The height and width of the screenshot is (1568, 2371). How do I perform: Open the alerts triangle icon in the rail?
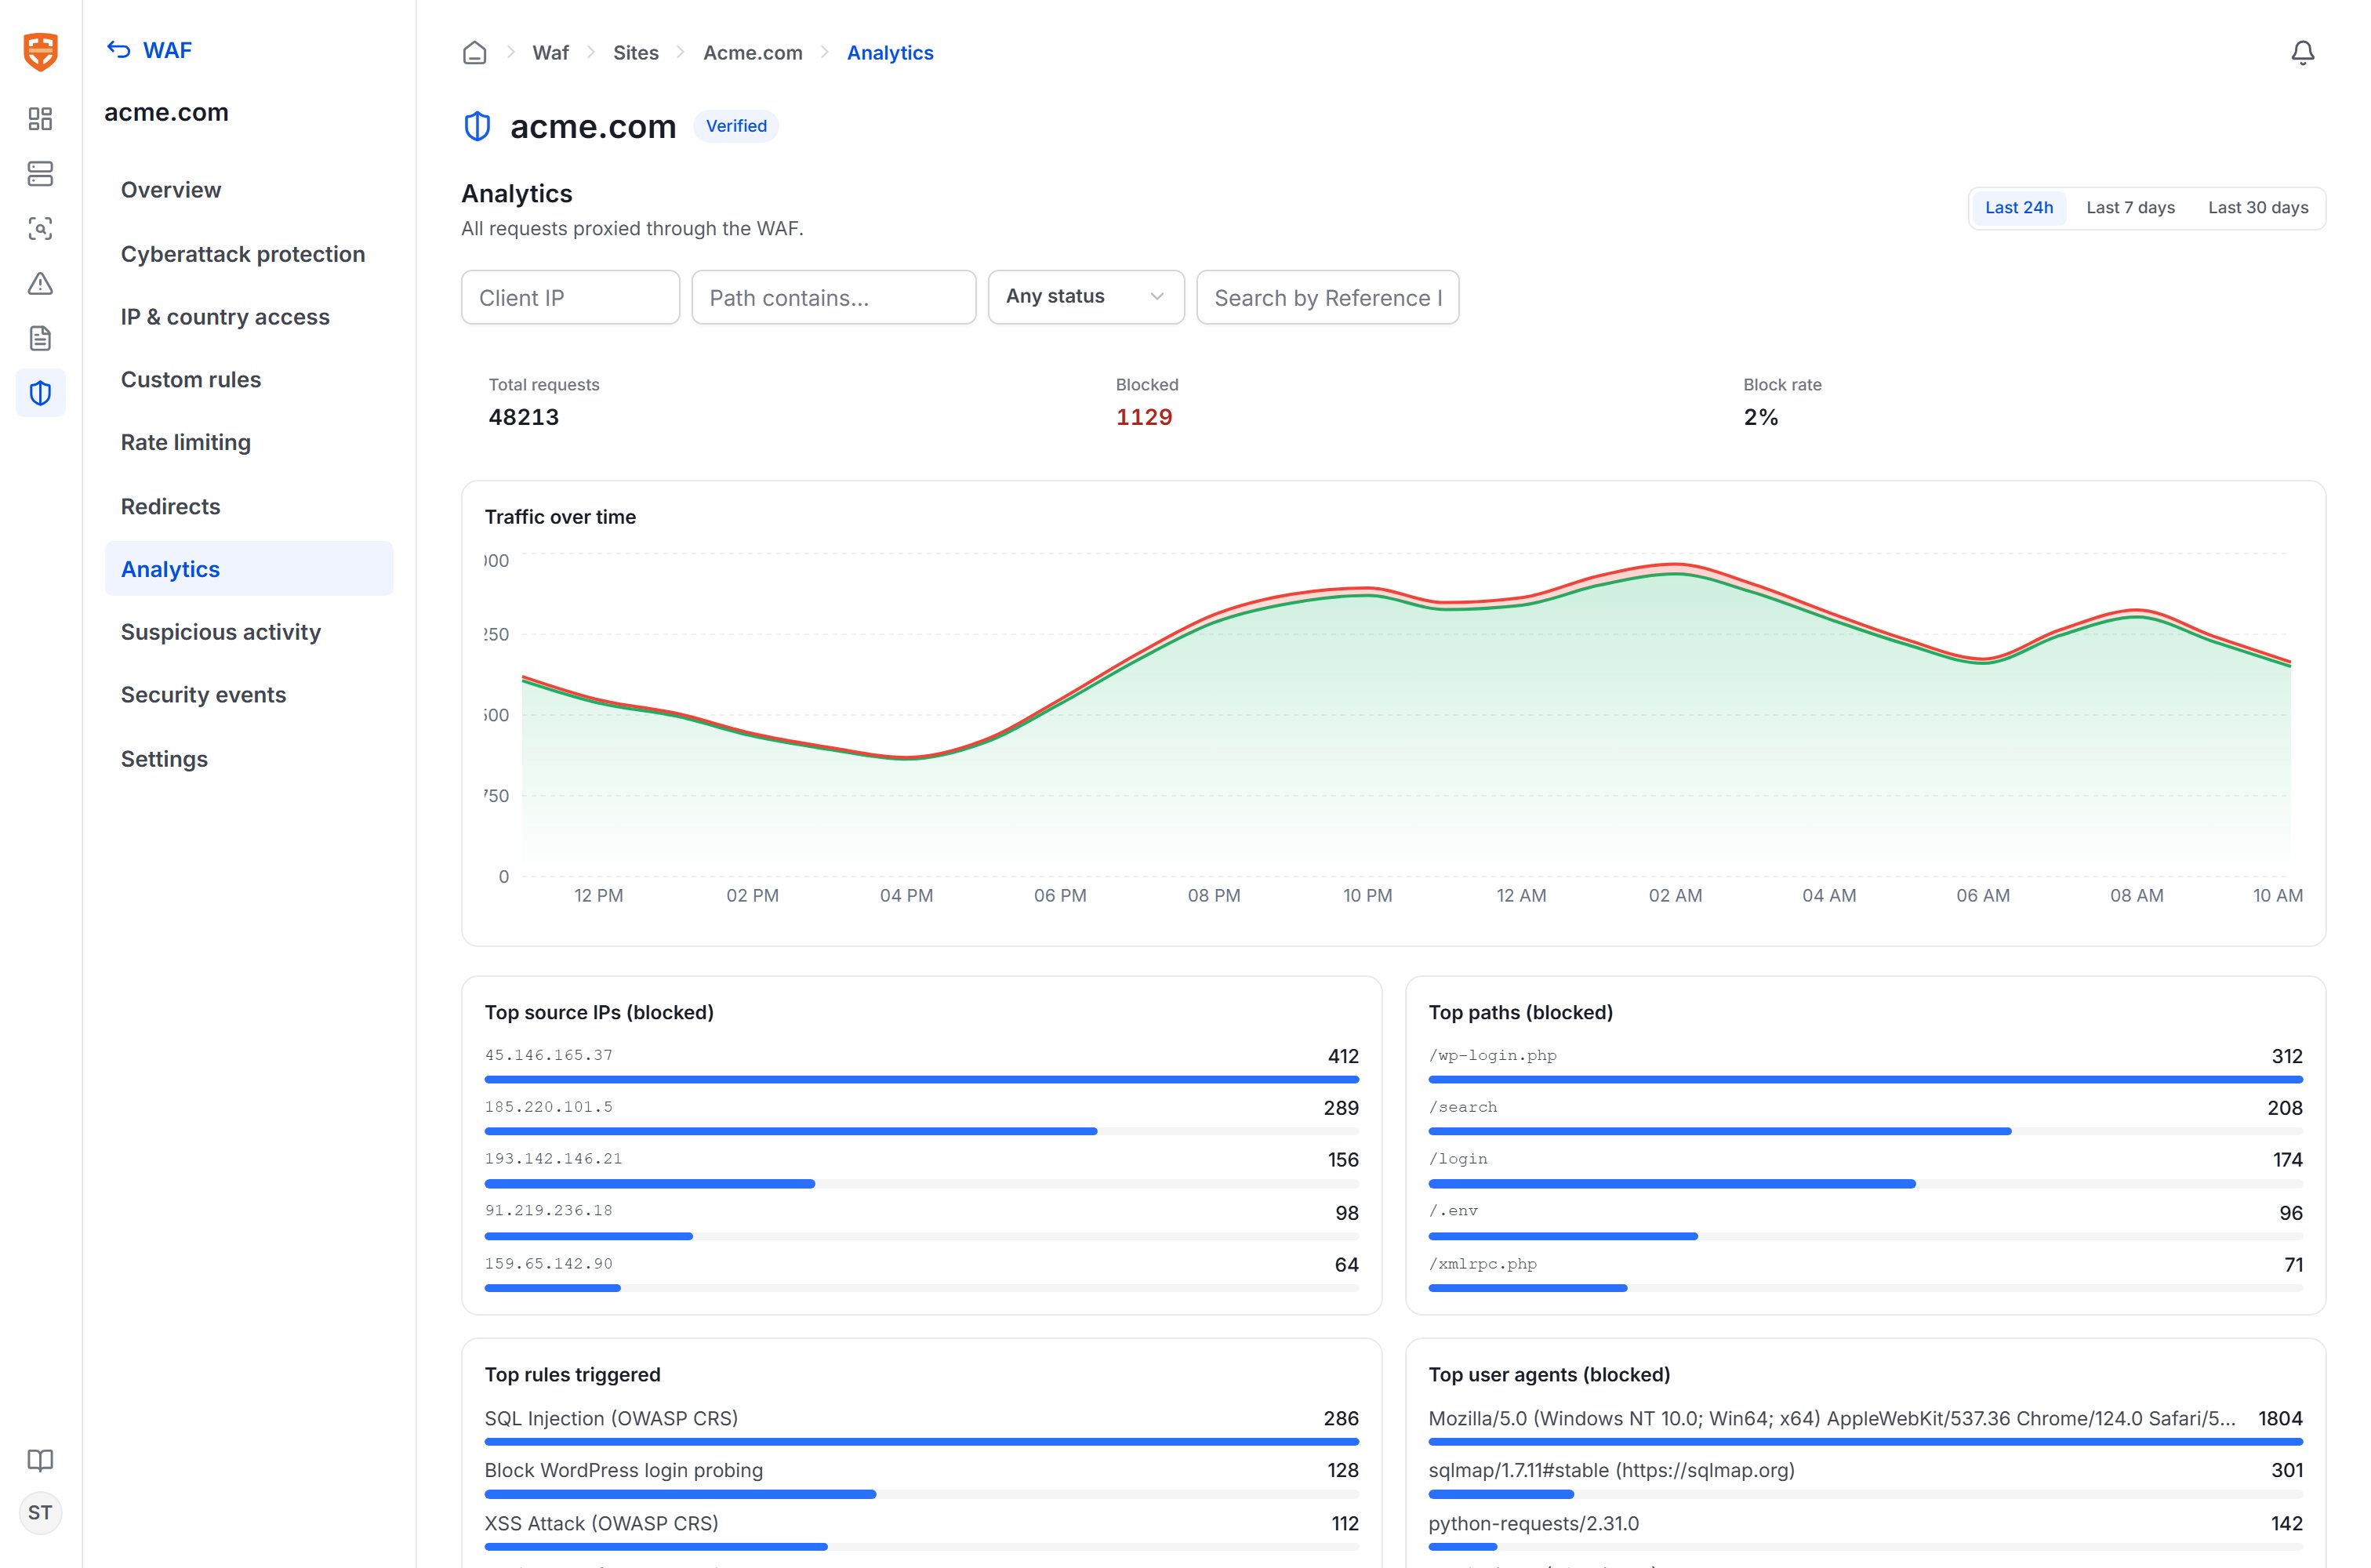(x=40, y=284)
